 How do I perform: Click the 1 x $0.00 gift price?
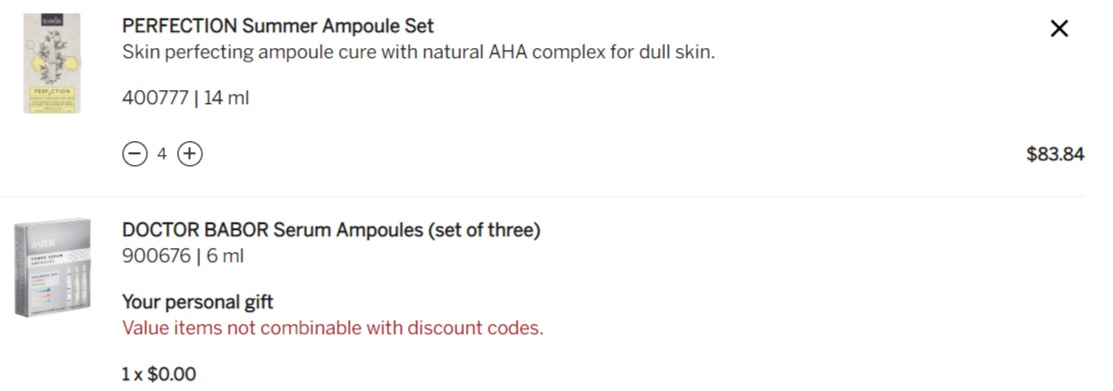159,374
